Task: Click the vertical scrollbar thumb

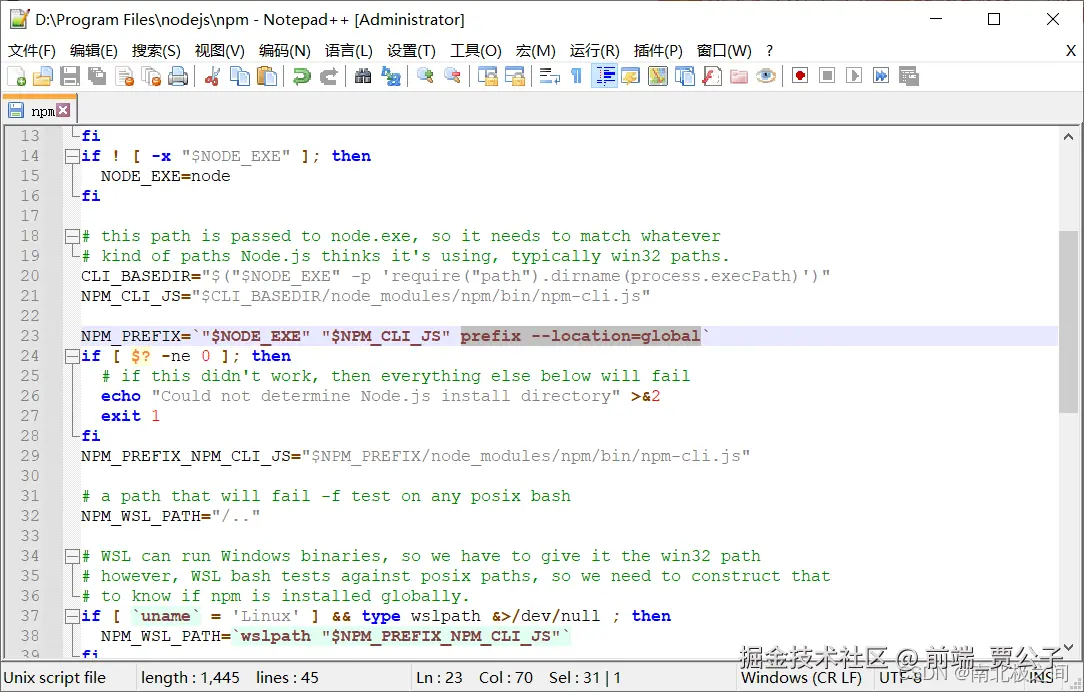Action: [1068, 321]
